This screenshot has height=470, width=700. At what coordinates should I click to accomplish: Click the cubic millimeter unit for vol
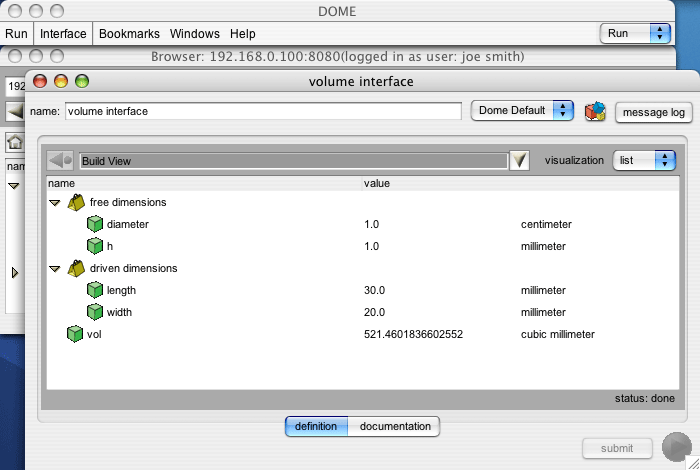point(558,334)
